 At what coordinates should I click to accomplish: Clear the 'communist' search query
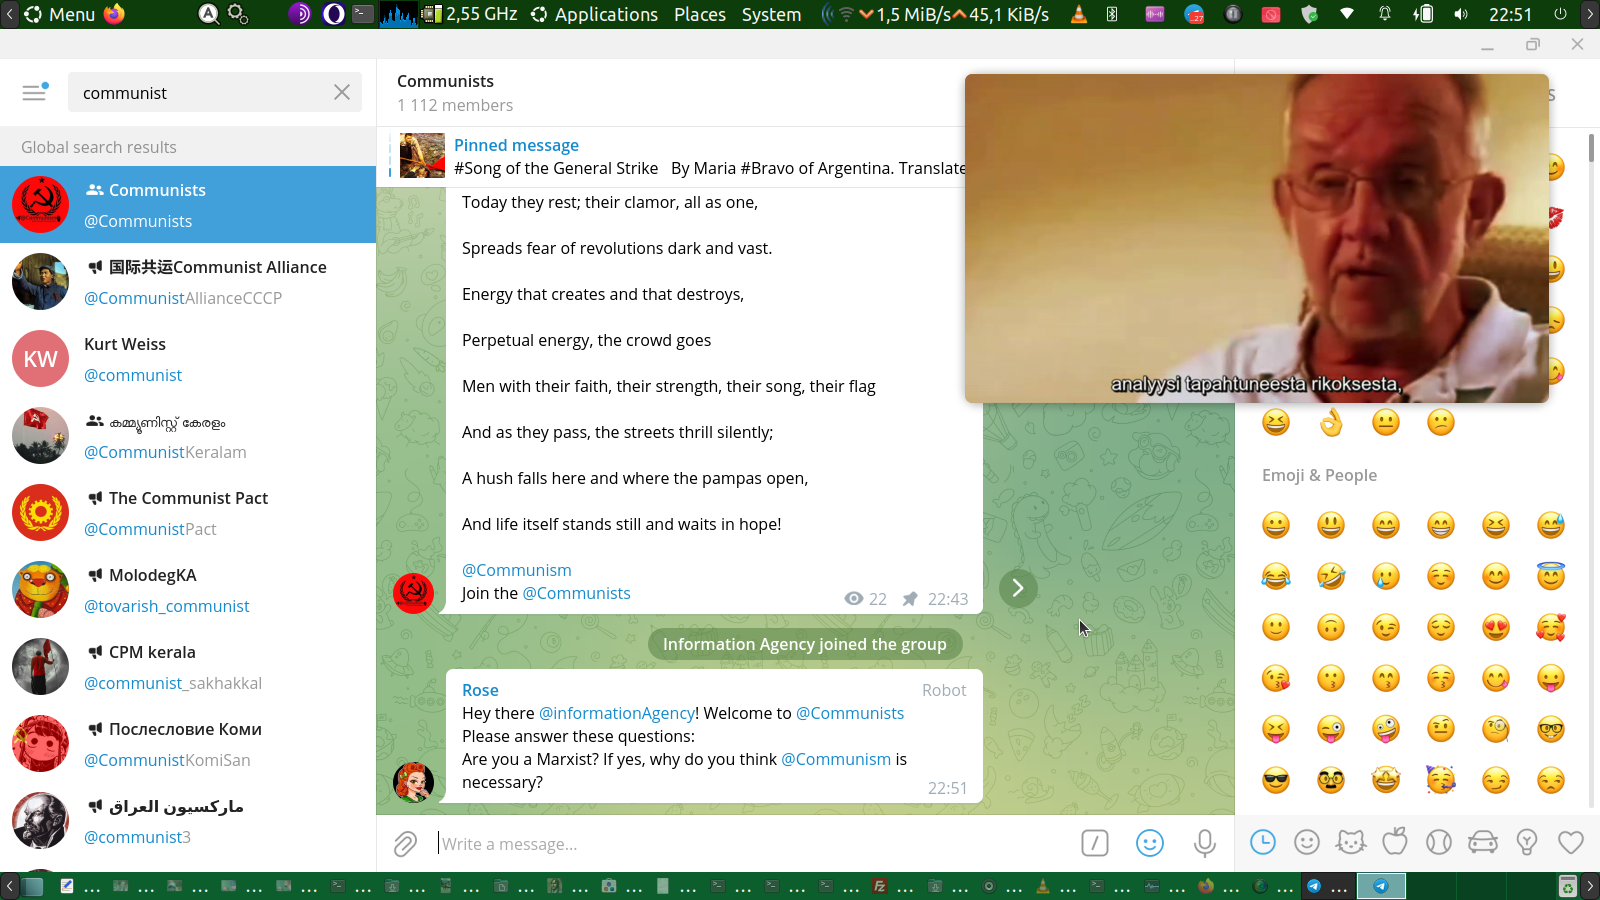342,92
